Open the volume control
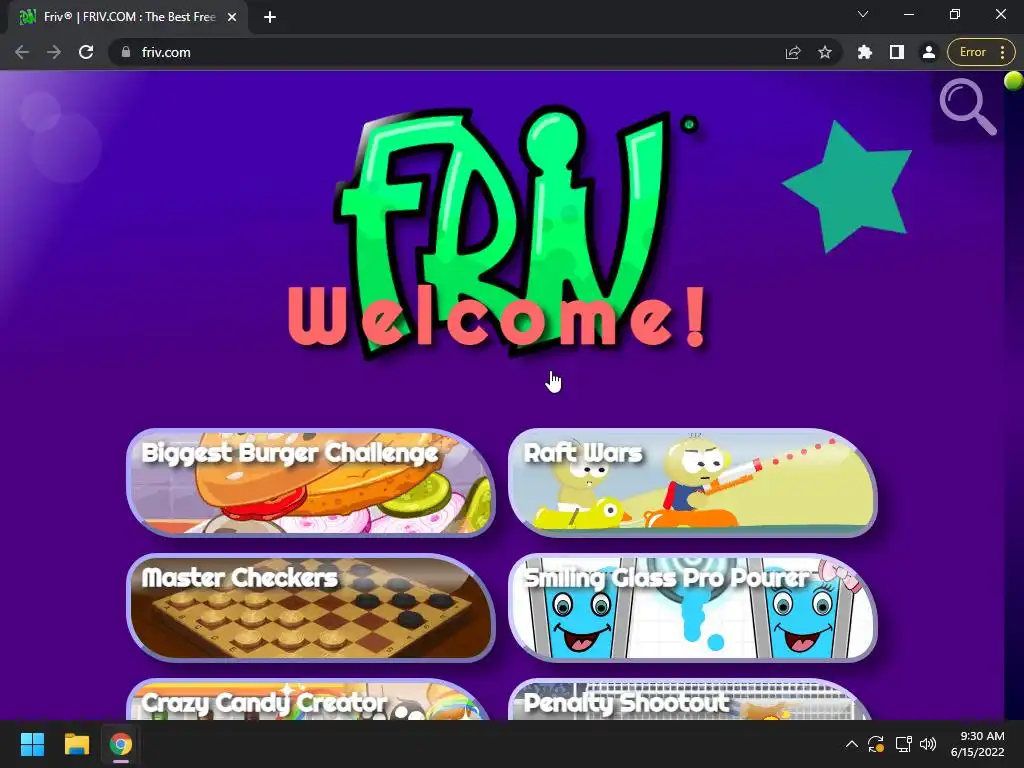 tap(927, 744)
